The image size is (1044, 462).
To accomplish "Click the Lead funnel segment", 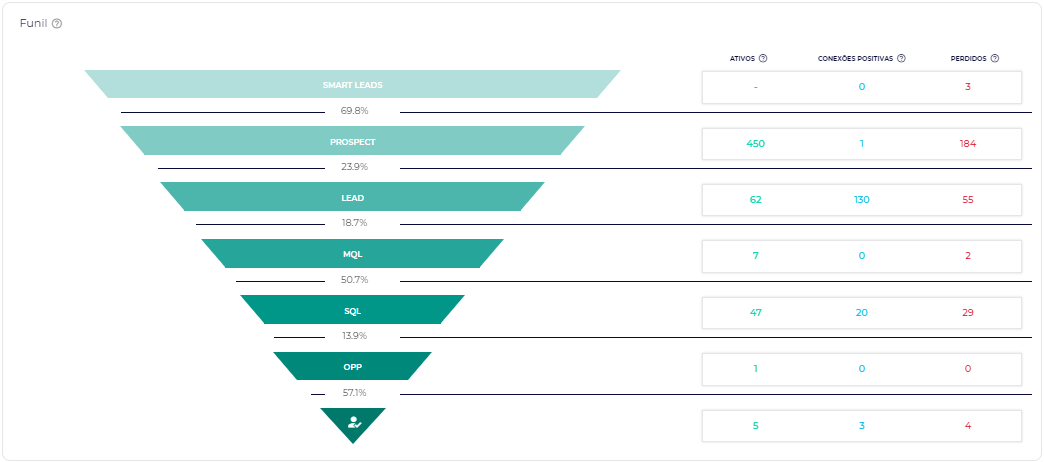I will pyautogui.click(x=352, y=198).
